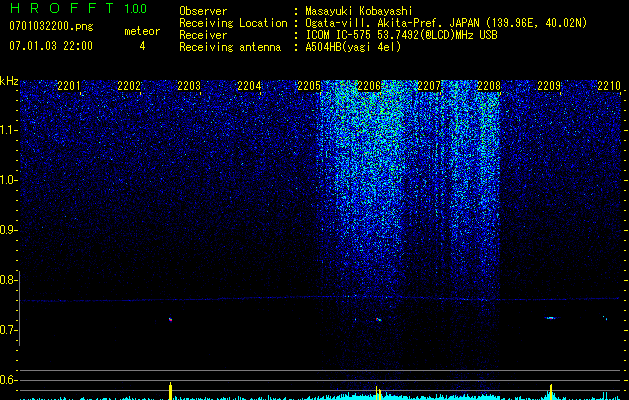The height and width of the screenshot is (400, 629).
Task: Click receiver value ICOM IC-575 53.7492 MHz USB
Action: pos(401,35)
